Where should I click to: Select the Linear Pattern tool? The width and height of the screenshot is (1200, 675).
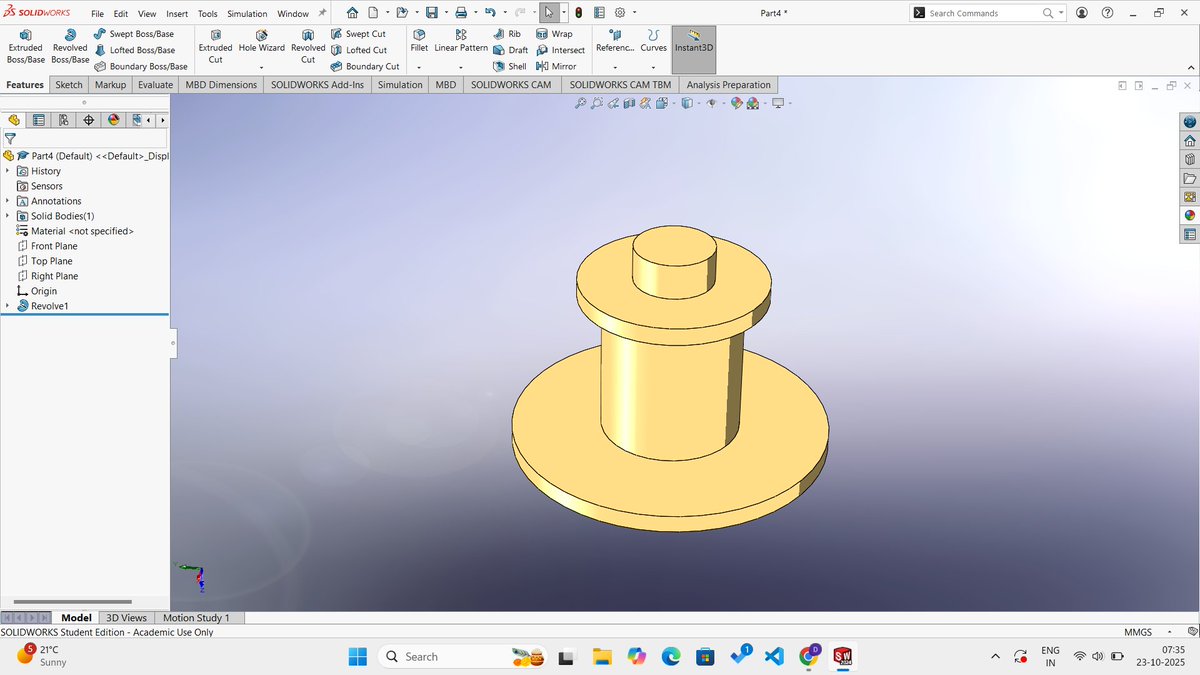(x=461, y=40)
